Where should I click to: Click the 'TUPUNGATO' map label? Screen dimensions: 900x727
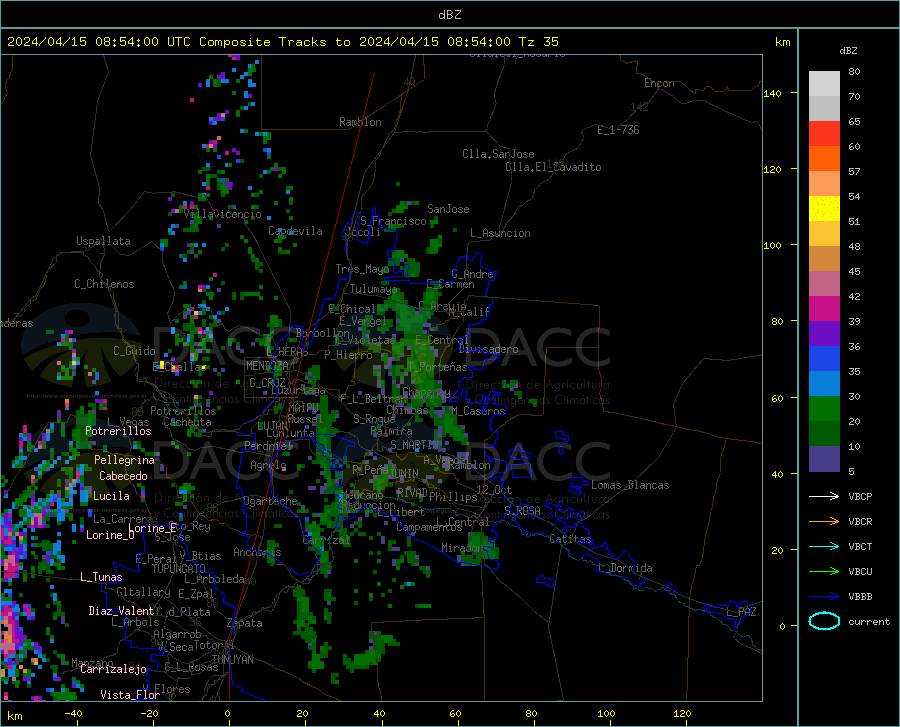pyautogui.click(x=179, y=569)
